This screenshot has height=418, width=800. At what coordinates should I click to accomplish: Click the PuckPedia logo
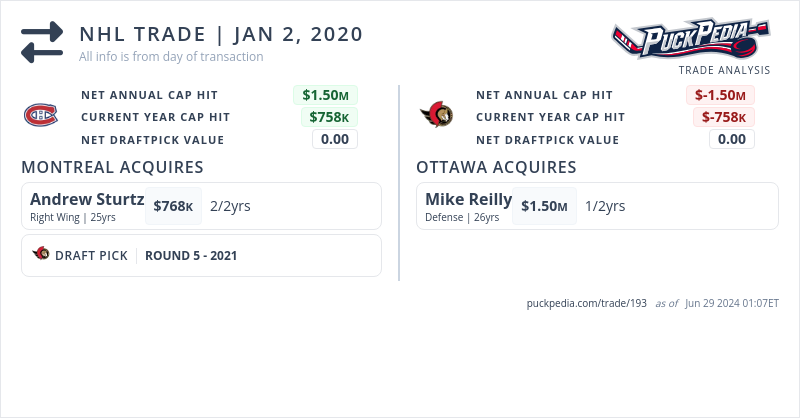[691, 41]
